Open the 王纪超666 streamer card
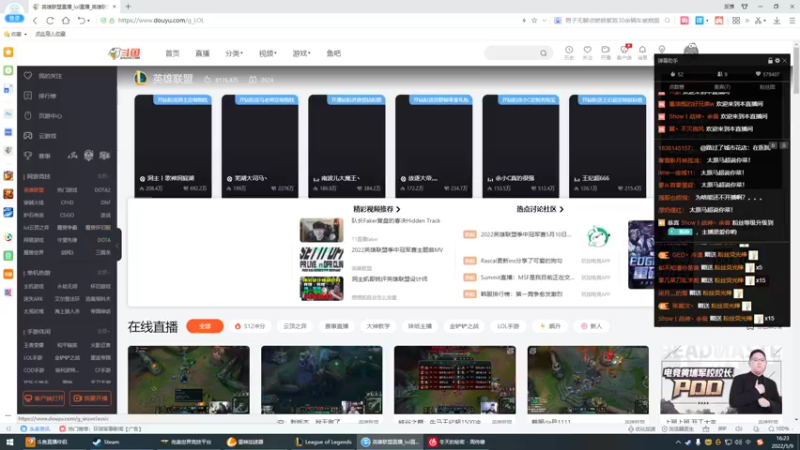This screenshot has width=800, height=450. click(607, 146)
